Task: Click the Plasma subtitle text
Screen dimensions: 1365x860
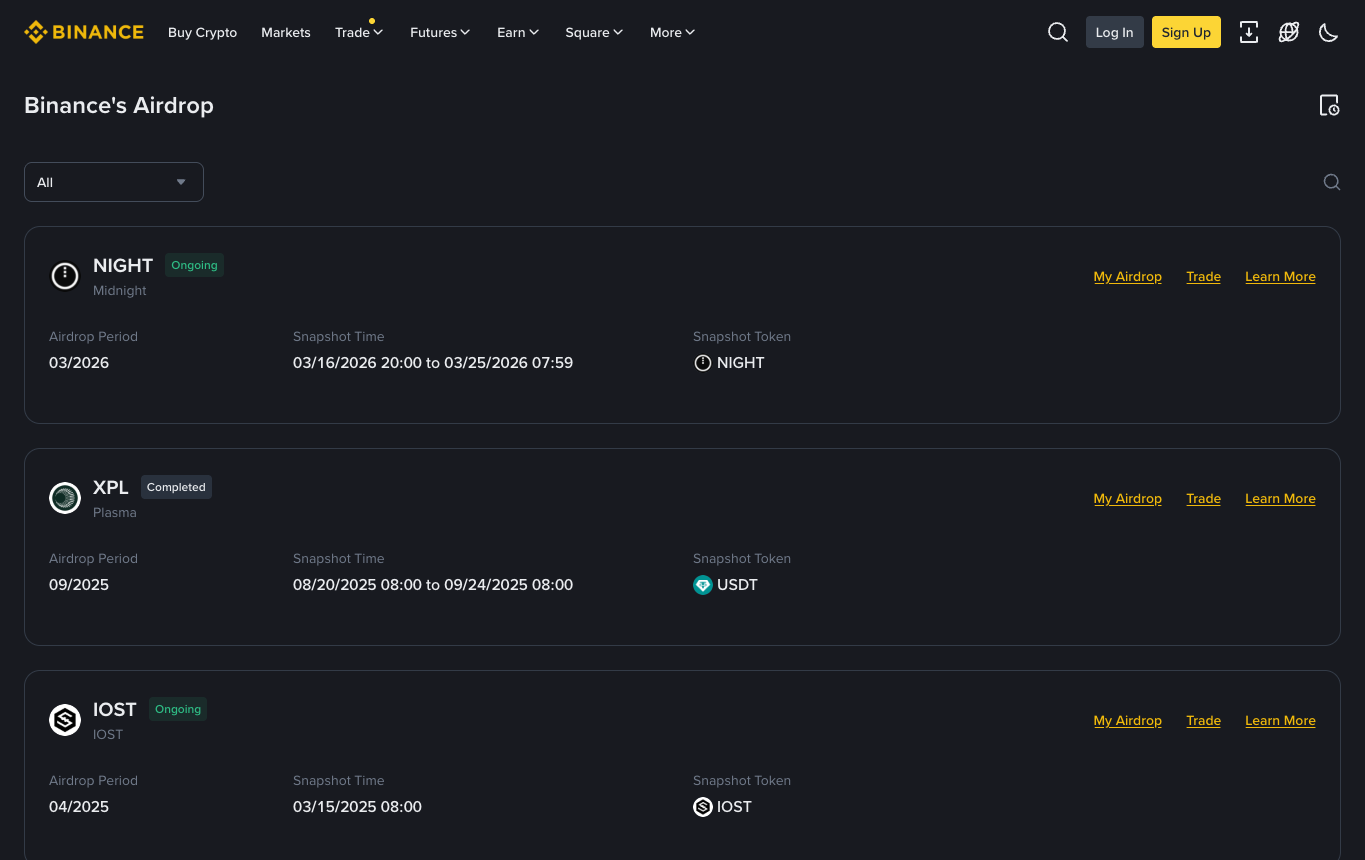Action: pos(115,513)
